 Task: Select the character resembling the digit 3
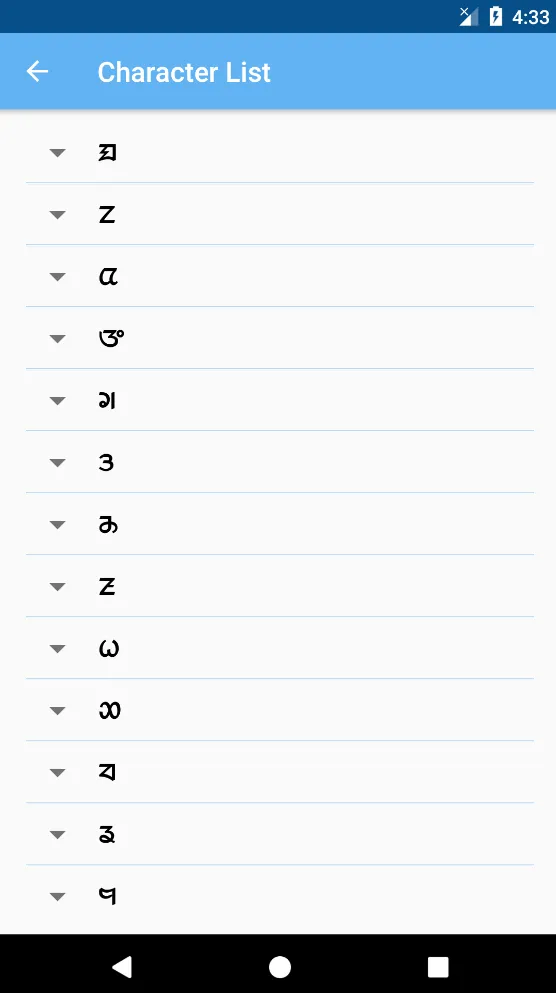(106, 463)
